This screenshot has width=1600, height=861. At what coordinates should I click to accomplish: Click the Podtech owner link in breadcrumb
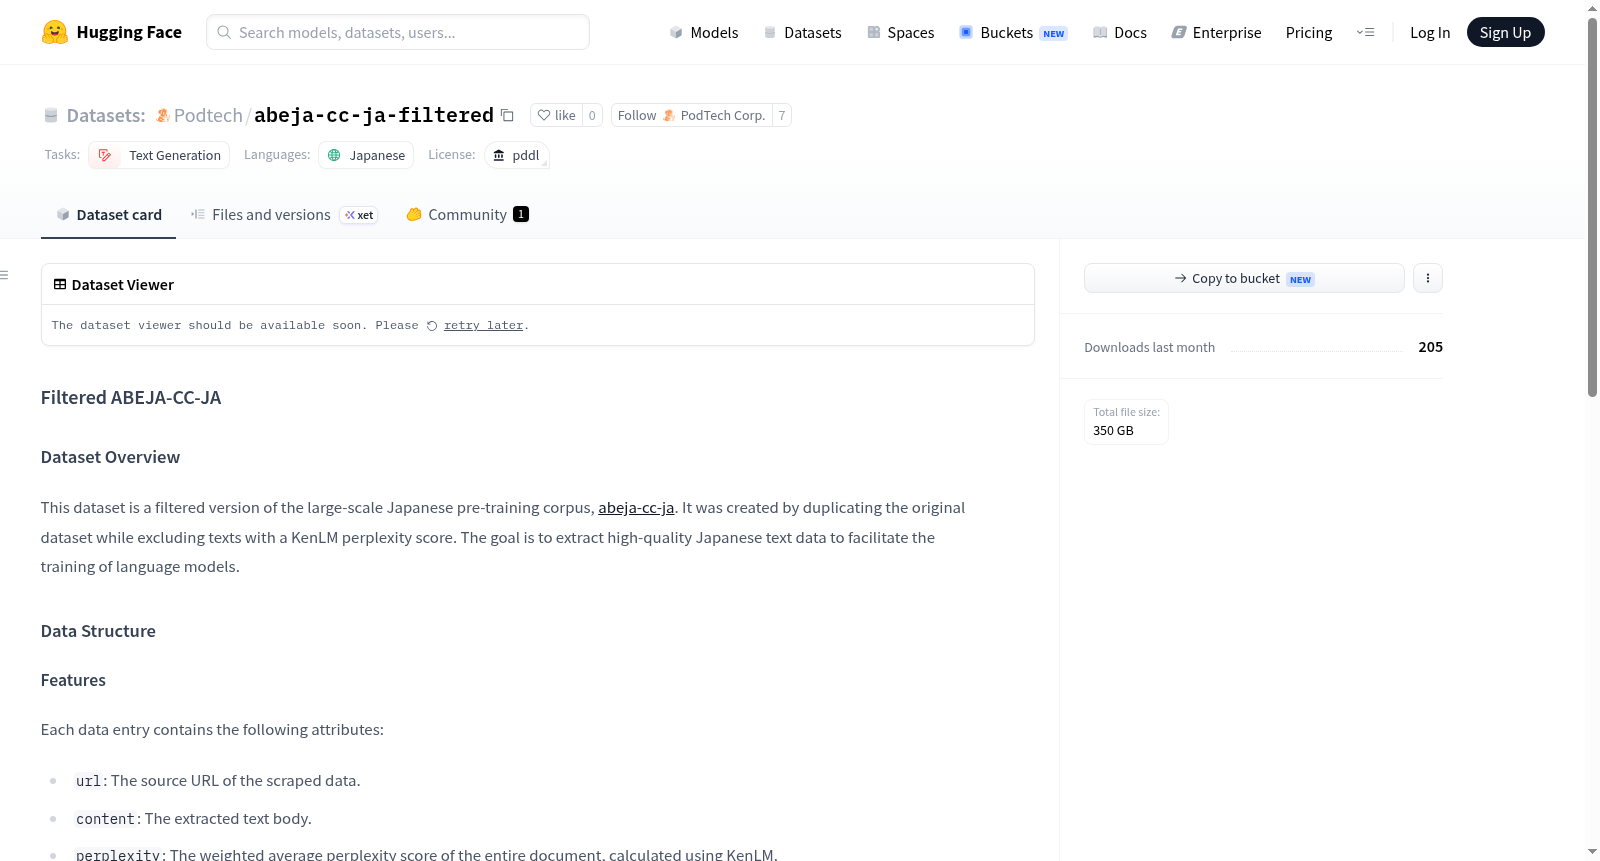208,115
